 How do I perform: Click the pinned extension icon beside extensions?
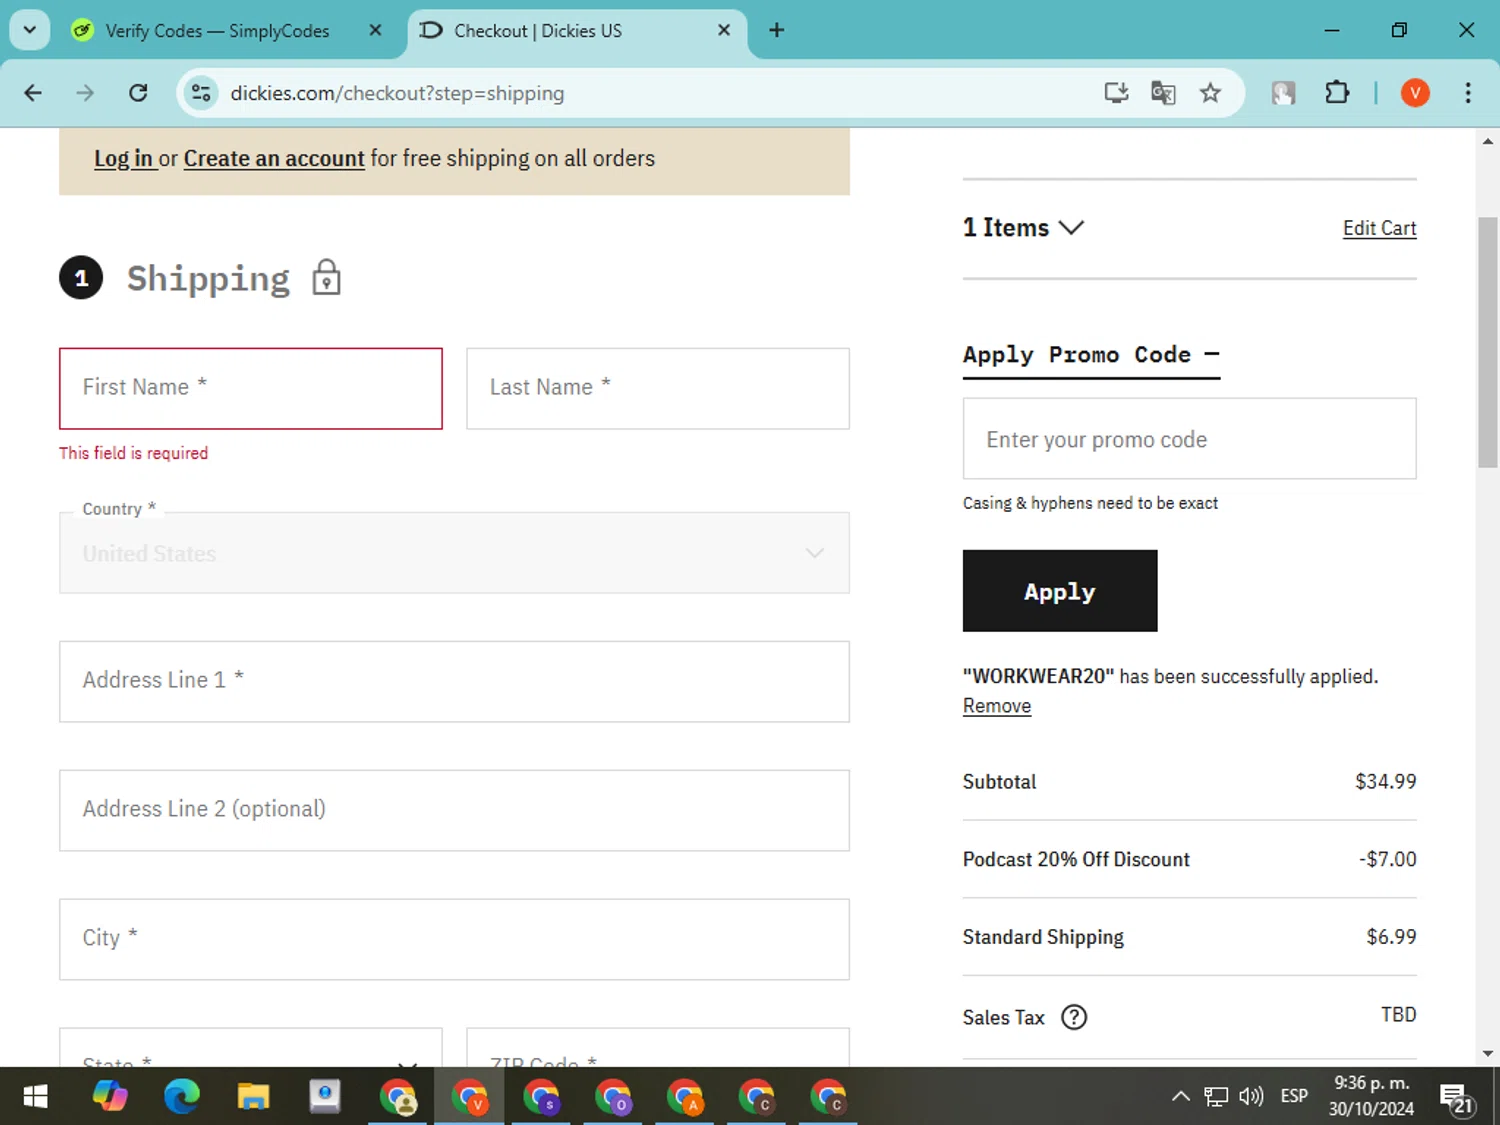click(1283, 93)
